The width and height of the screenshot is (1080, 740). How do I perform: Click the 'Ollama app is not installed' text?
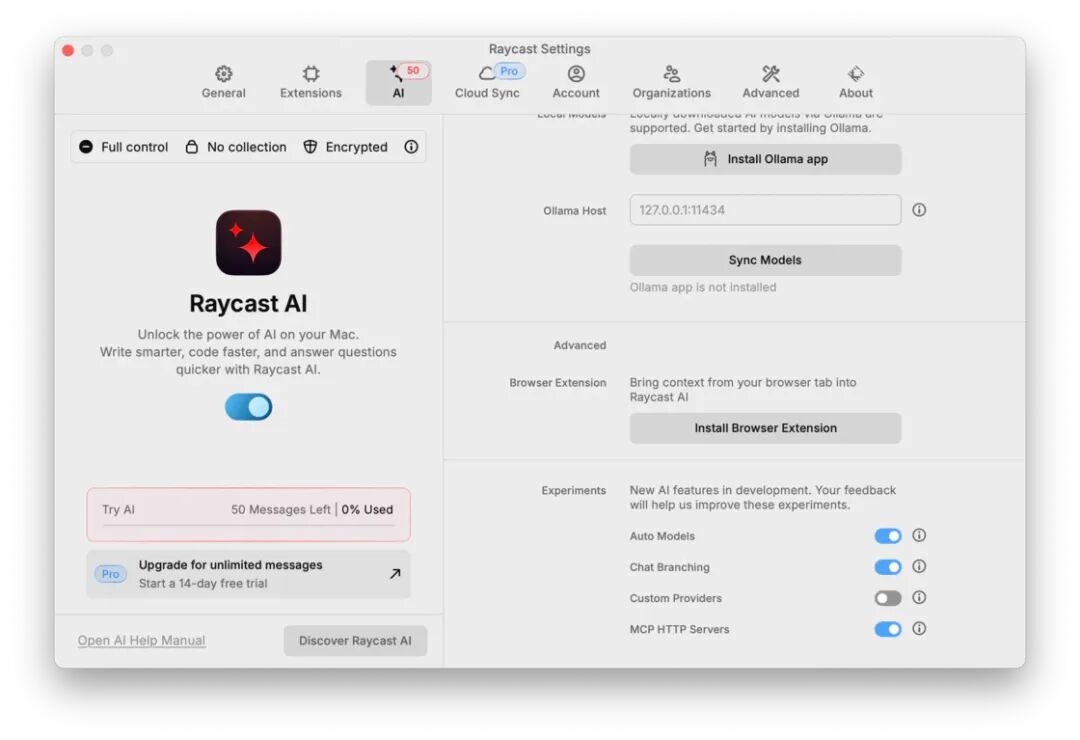703,287
